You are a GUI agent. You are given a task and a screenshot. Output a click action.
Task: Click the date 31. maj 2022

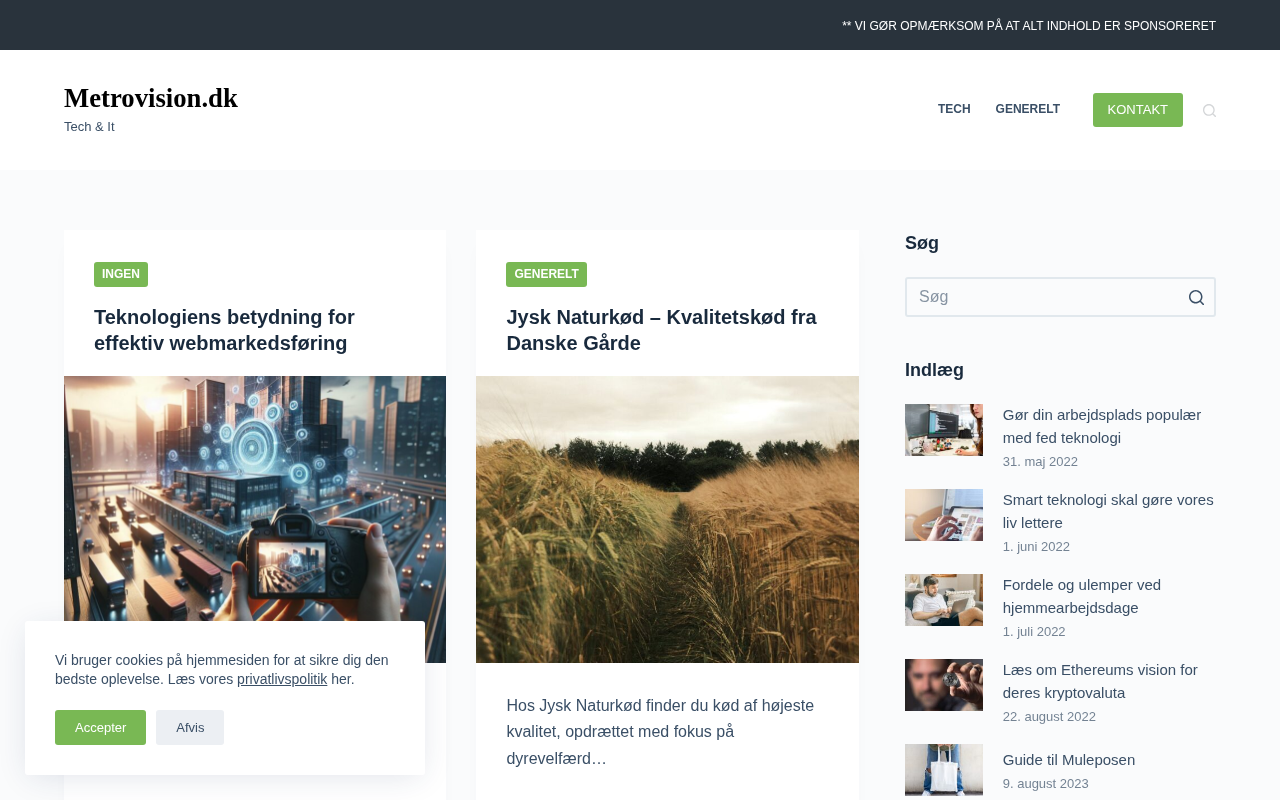tap(1040, 462)
